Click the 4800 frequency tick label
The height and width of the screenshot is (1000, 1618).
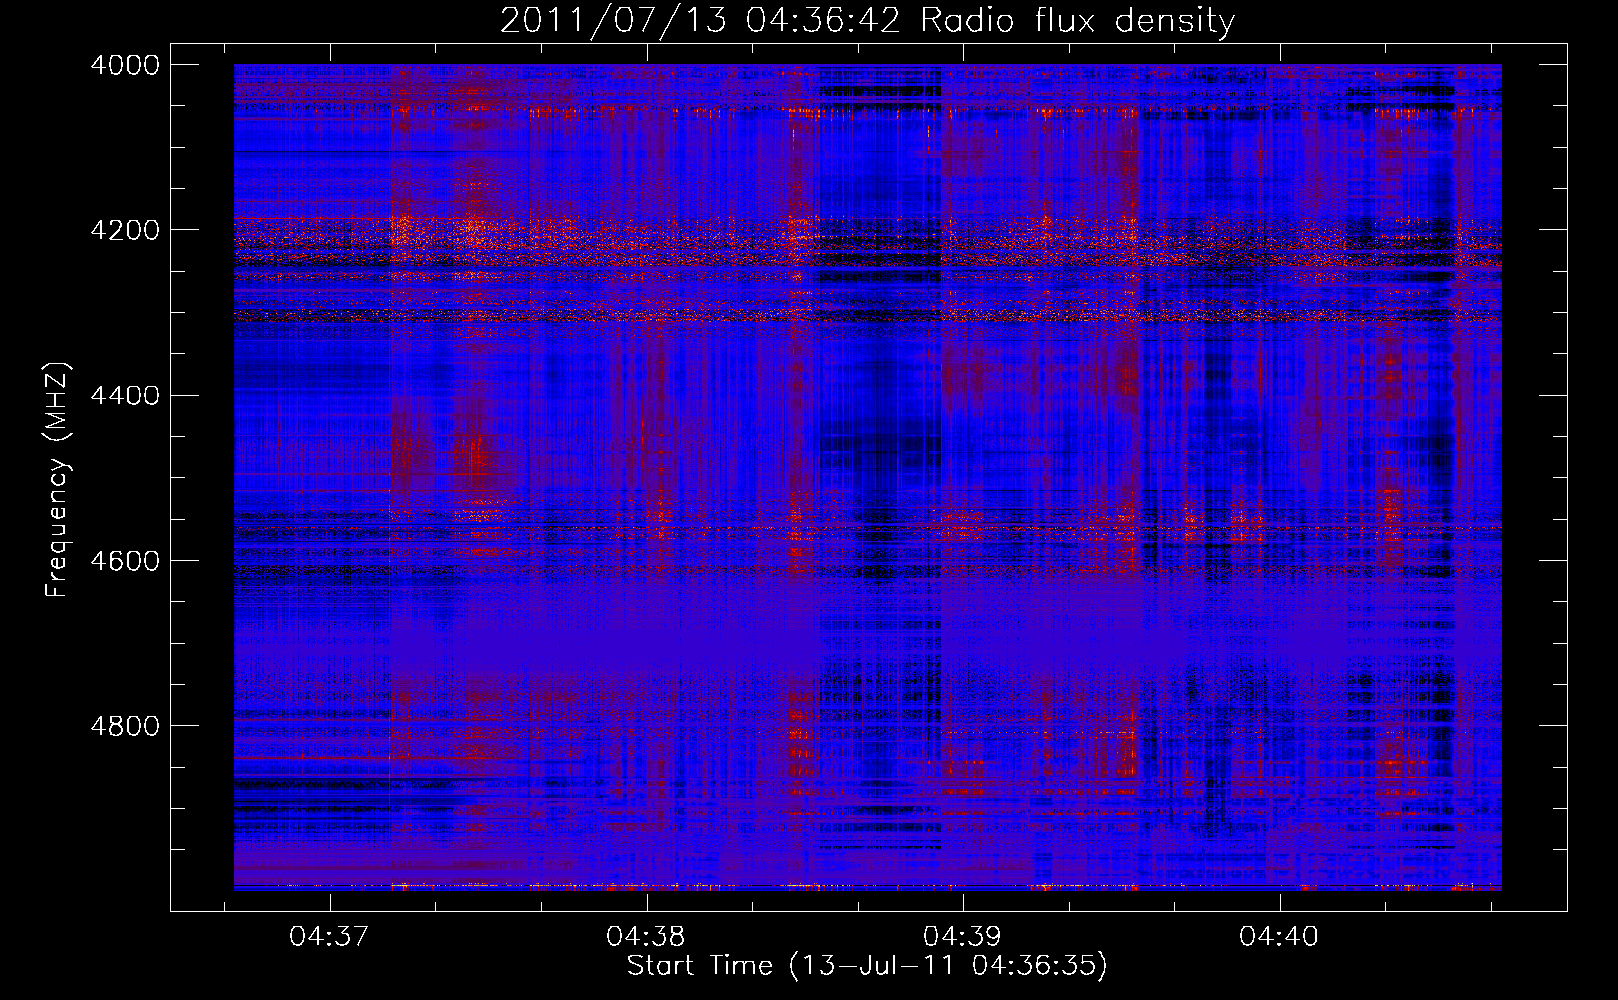pos(125,725)
